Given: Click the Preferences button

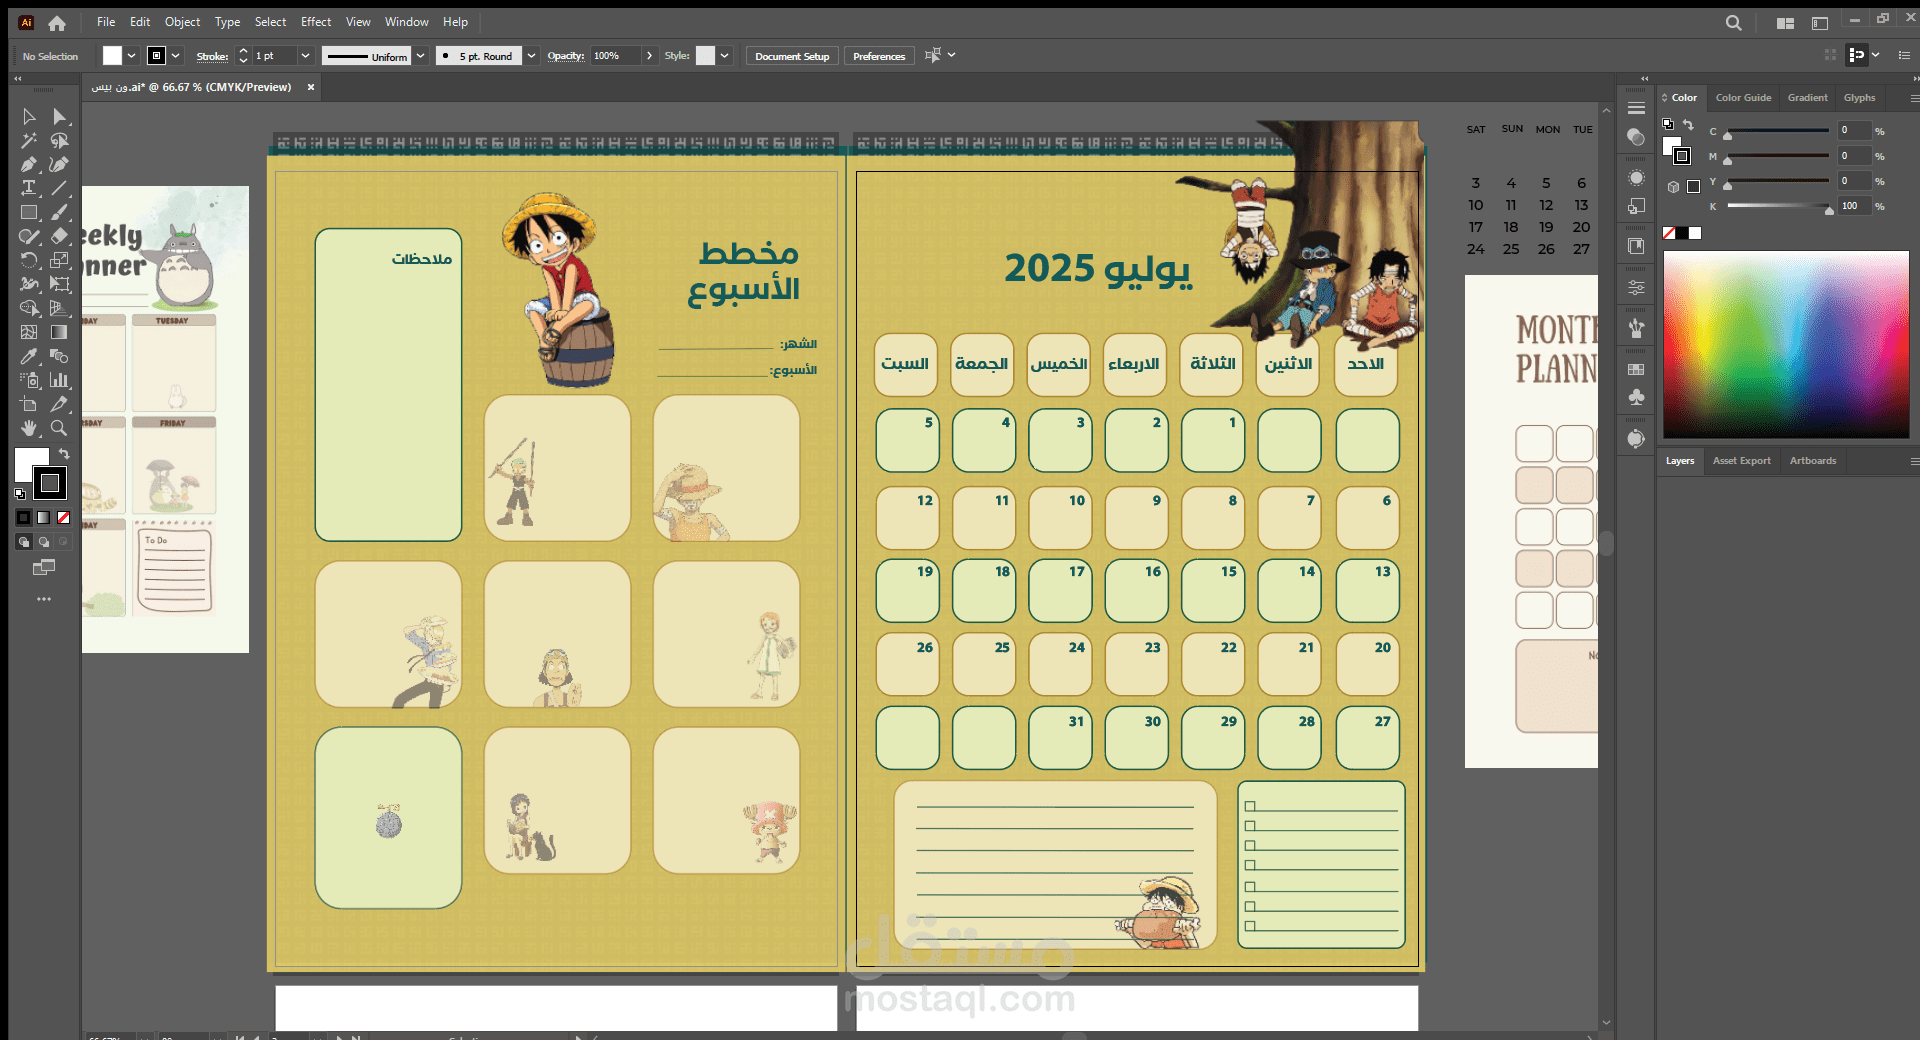Looking at the screenshot, I should coord(879,56).
